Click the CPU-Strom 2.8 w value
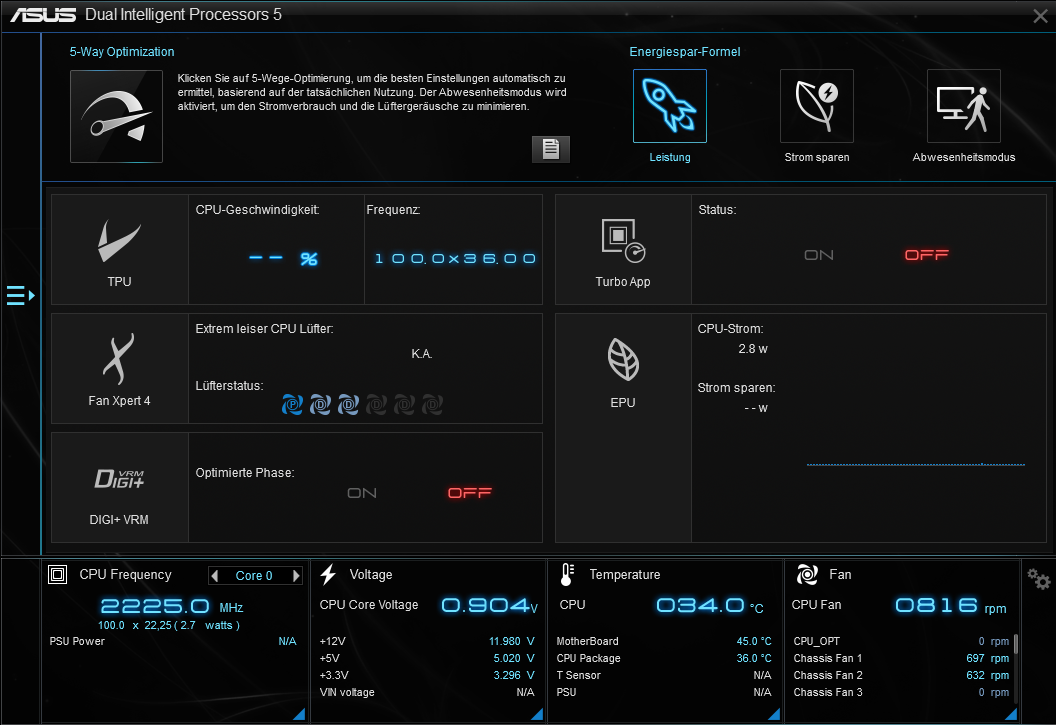 click(753, 349)
